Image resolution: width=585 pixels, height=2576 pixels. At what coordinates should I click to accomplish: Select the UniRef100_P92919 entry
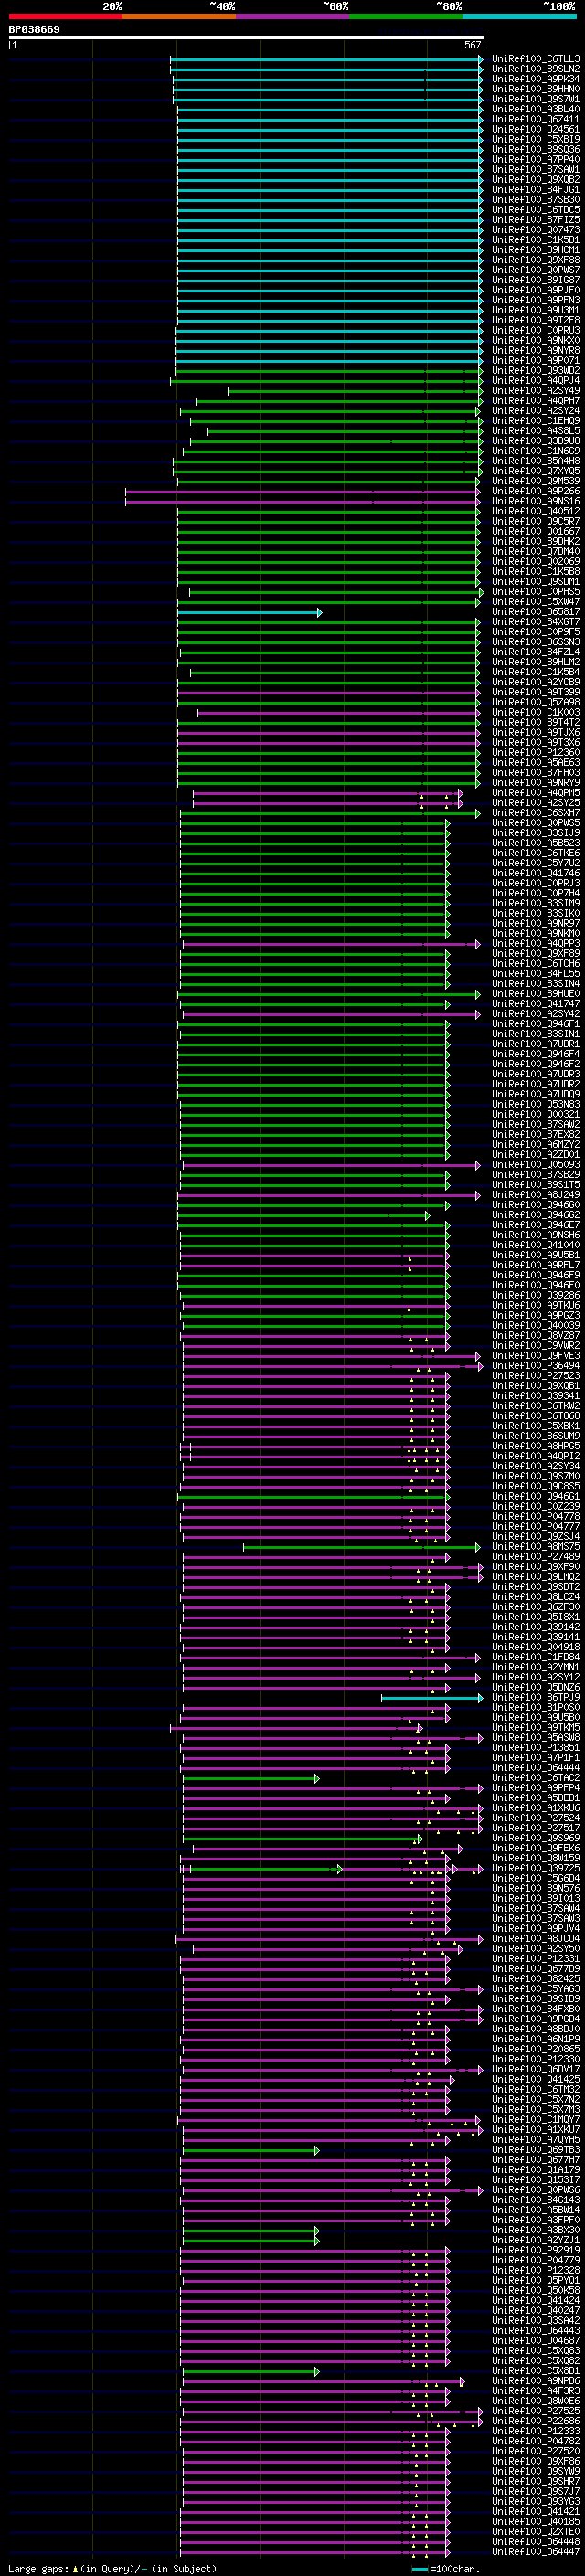(x=535, y=2250)
